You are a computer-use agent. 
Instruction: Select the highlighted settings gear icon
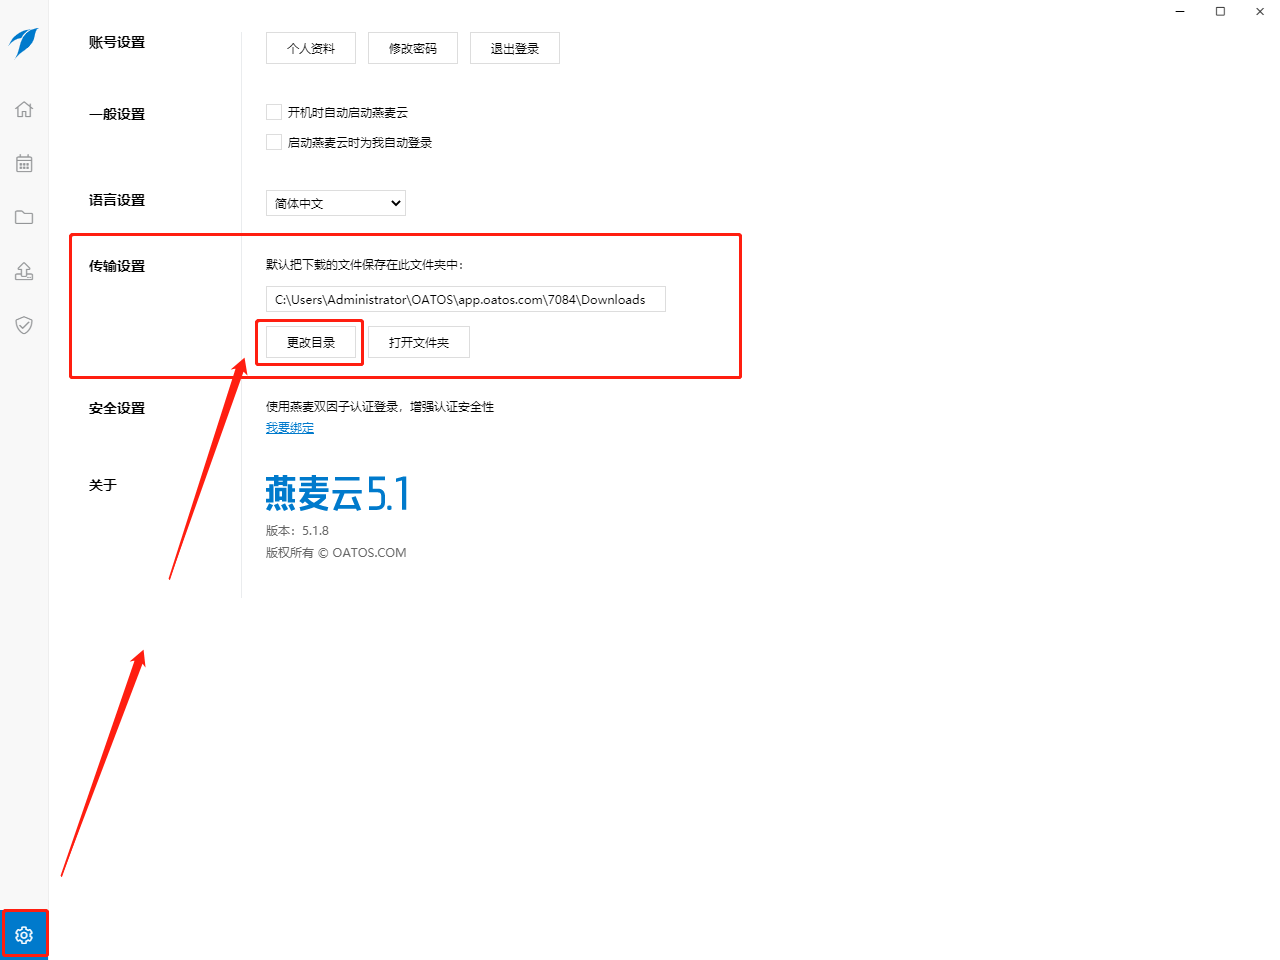(24, 933)
